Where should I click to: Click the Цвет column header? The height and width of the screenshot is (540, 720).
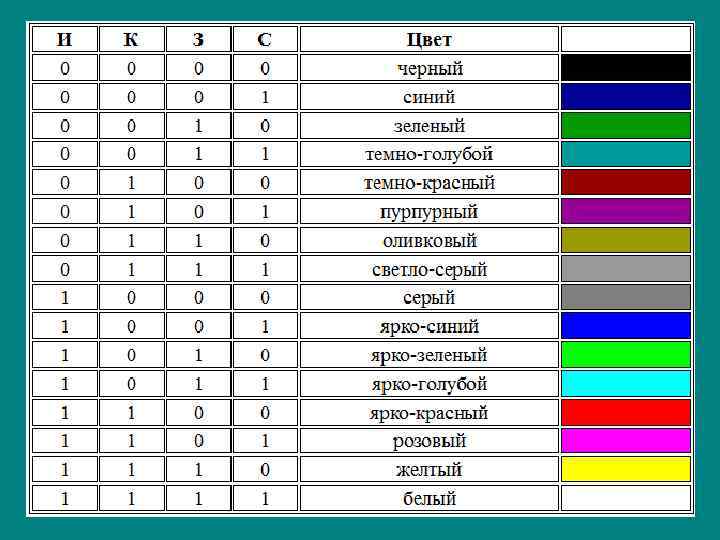[429, 39]
